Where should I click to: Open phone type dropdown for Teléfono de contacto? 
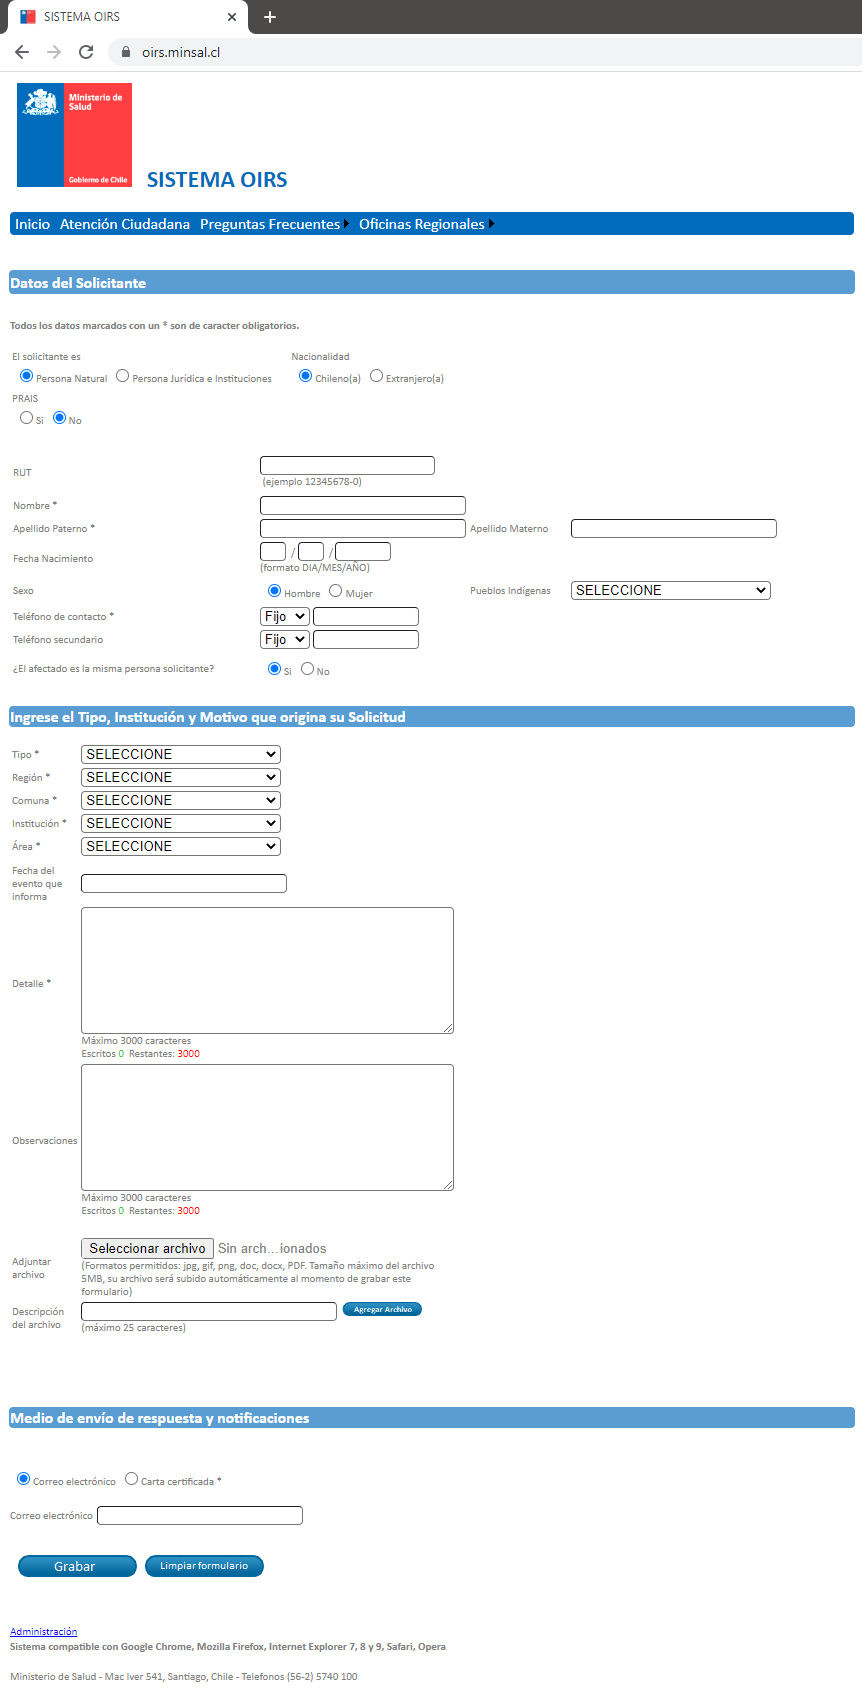[x=284, y=617]
